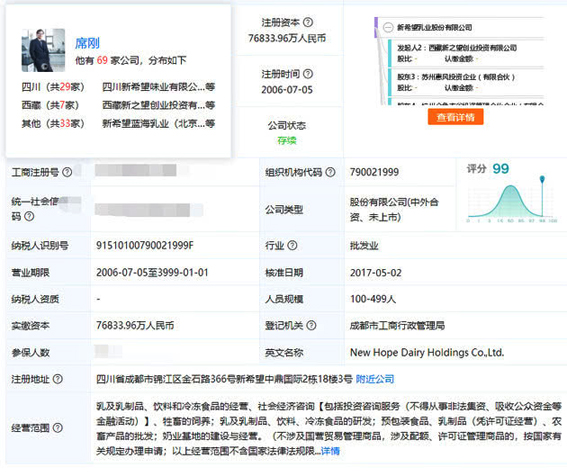Click 西藏（共7家） region row
Viewport: 567px width, 476px height.
coord(50,105)
